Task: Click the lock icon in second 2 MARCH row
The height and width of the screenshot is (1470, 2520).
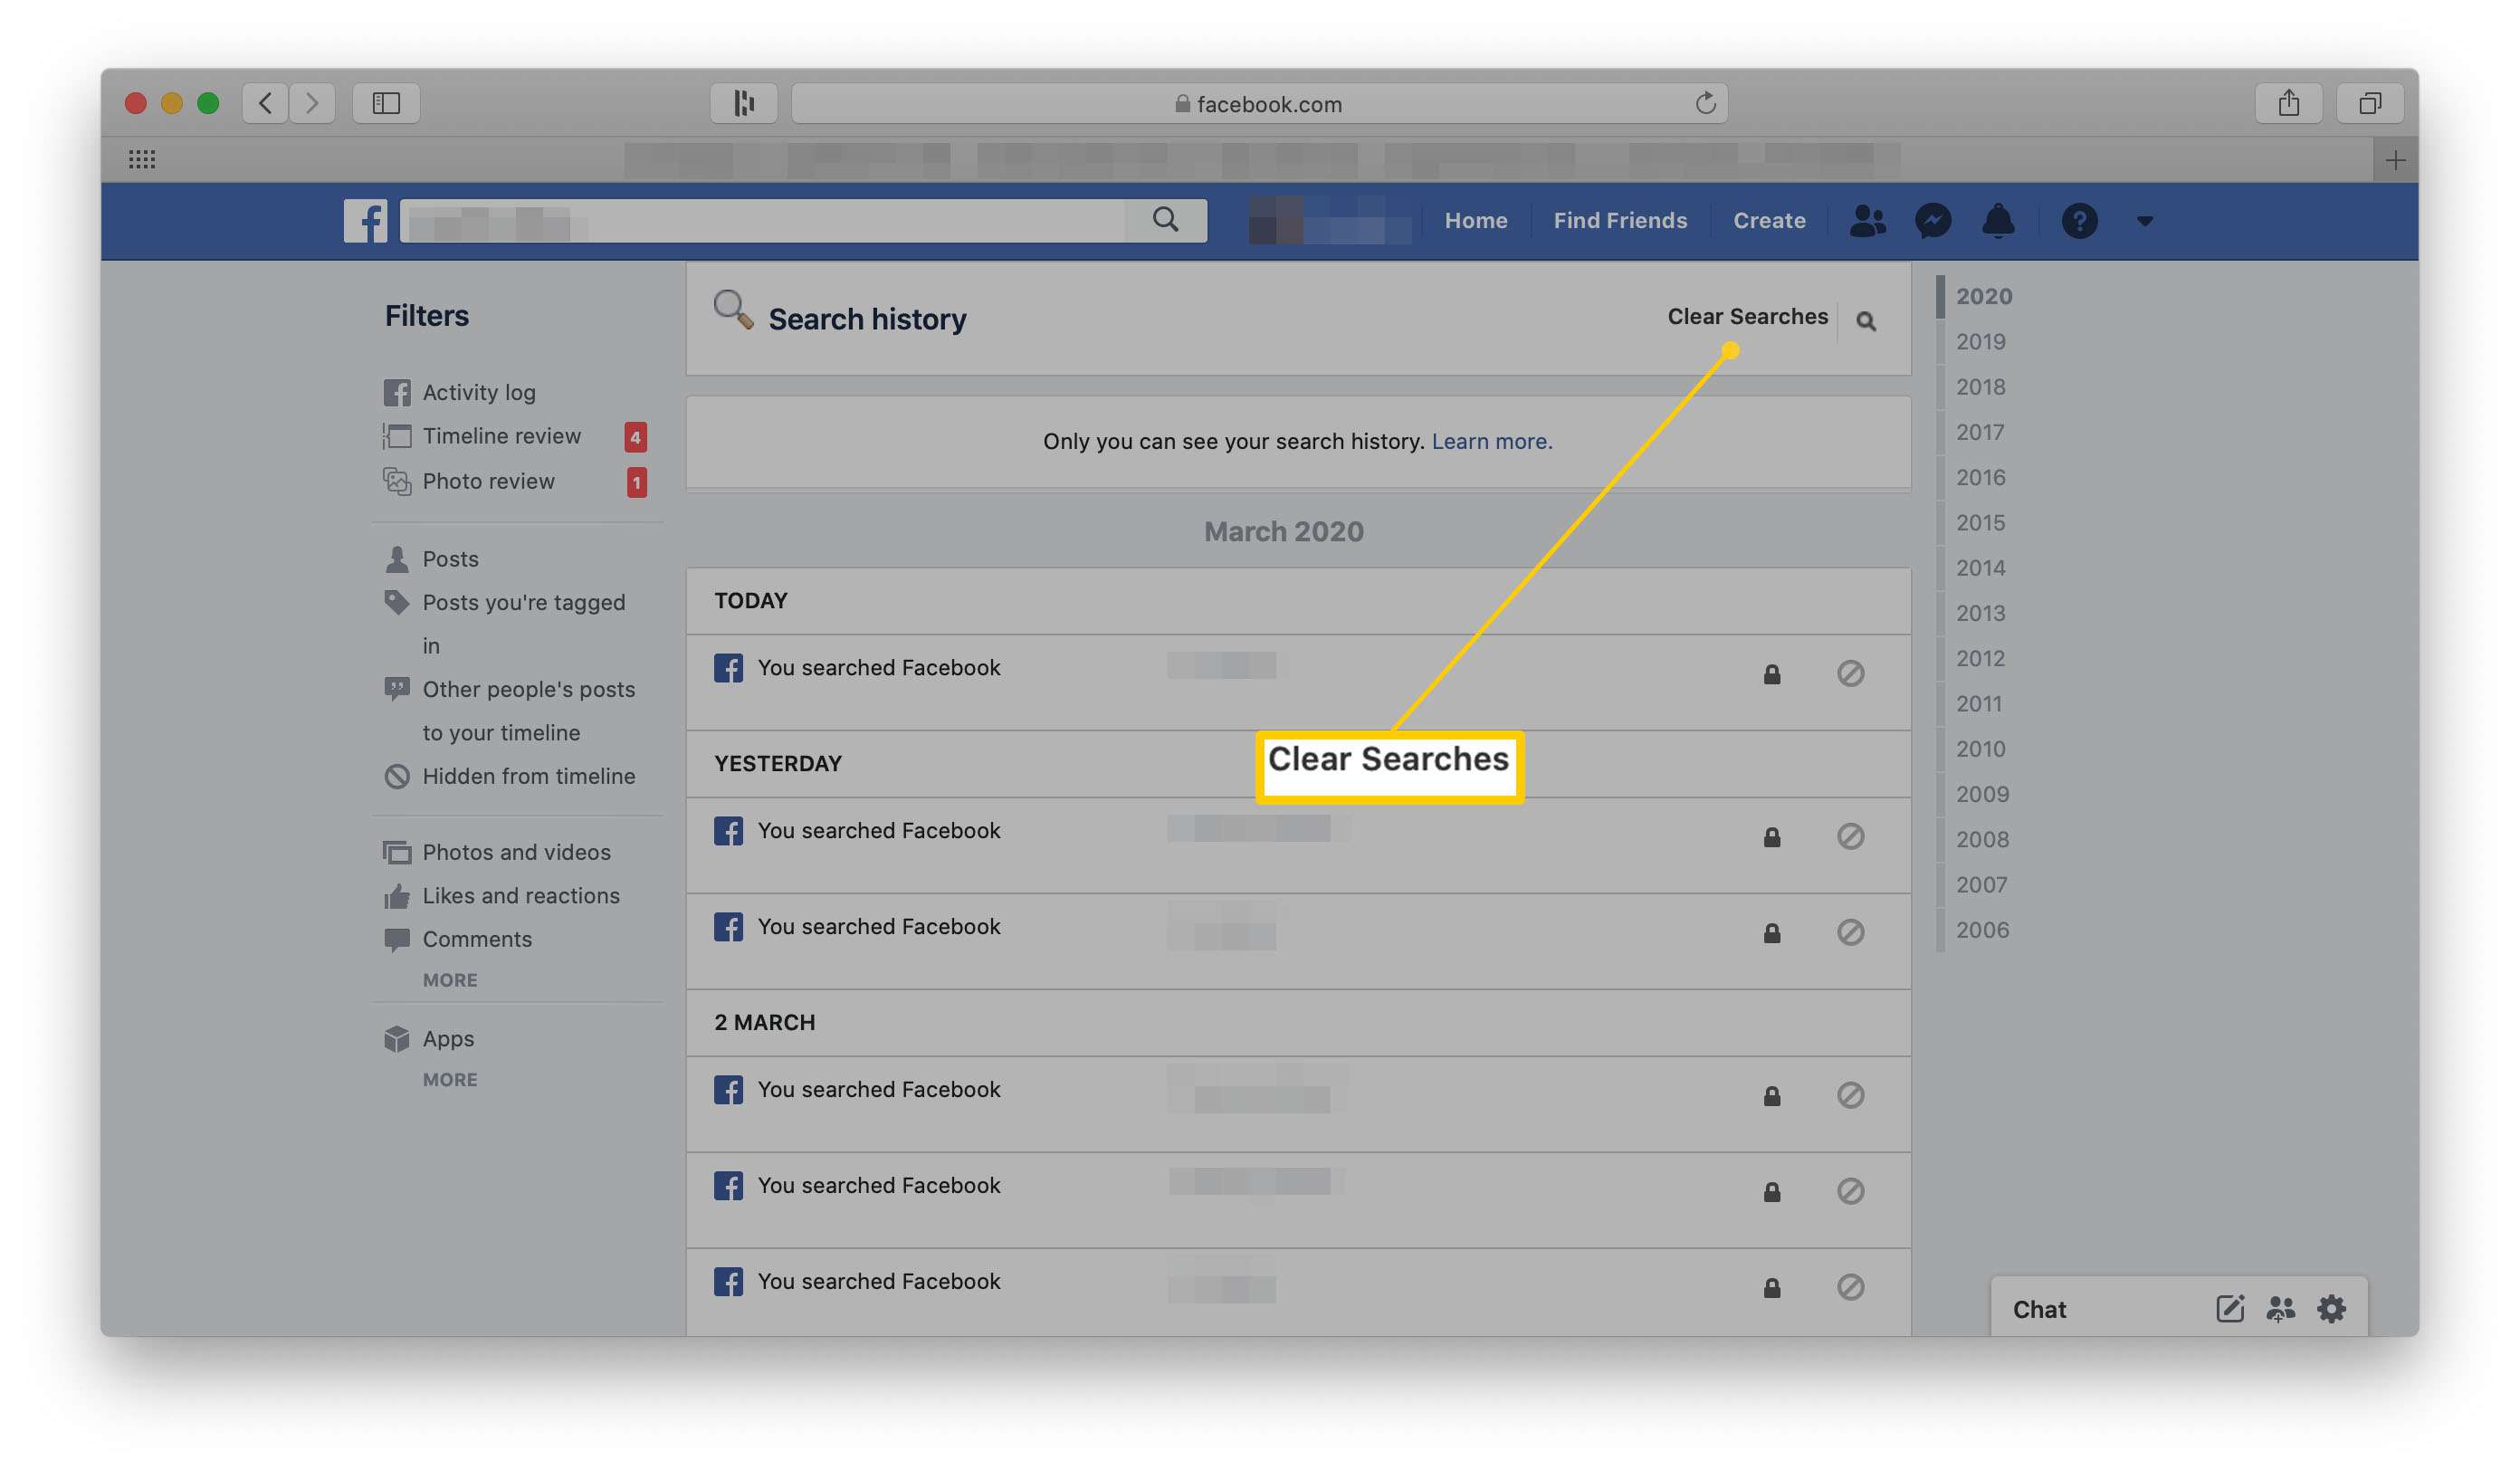Action: [x=1771, y=1192]
